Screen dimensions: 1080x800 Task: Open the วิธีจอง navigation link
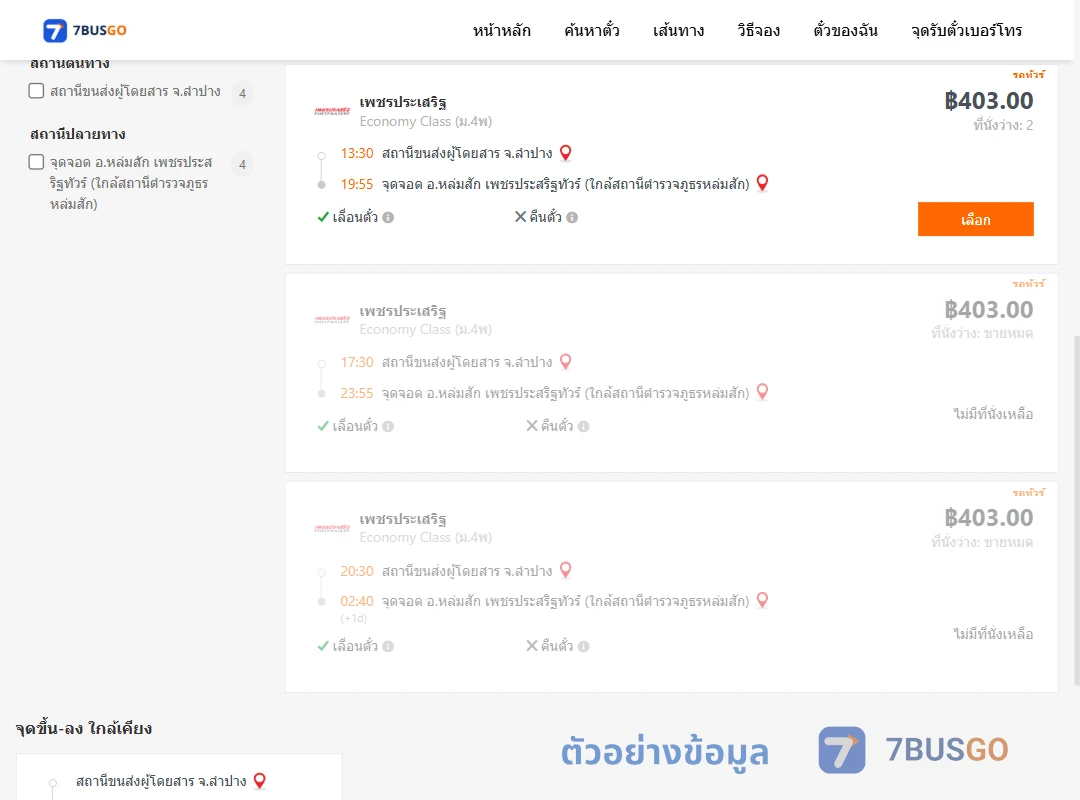pyautogui.click(x=758, y=30)
